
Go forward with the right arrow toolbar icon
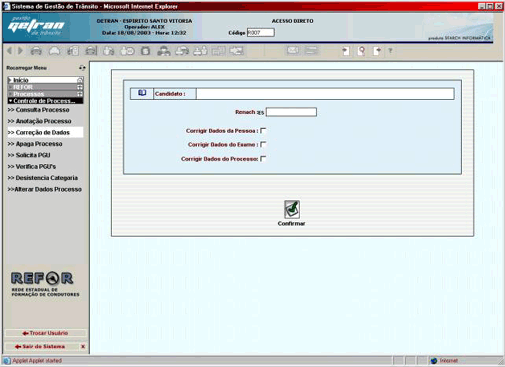pyautogui.click(x=20, y=51)
